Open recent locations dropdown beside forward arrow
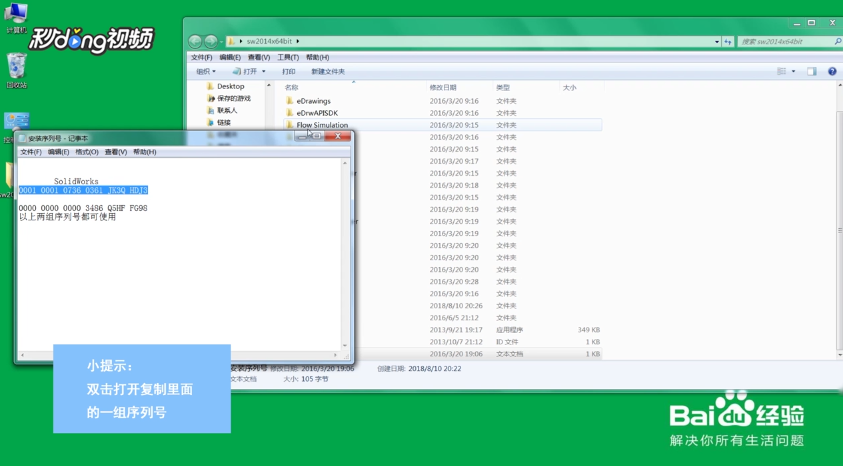Screen dimensions: 843x466 pos(221,42)
